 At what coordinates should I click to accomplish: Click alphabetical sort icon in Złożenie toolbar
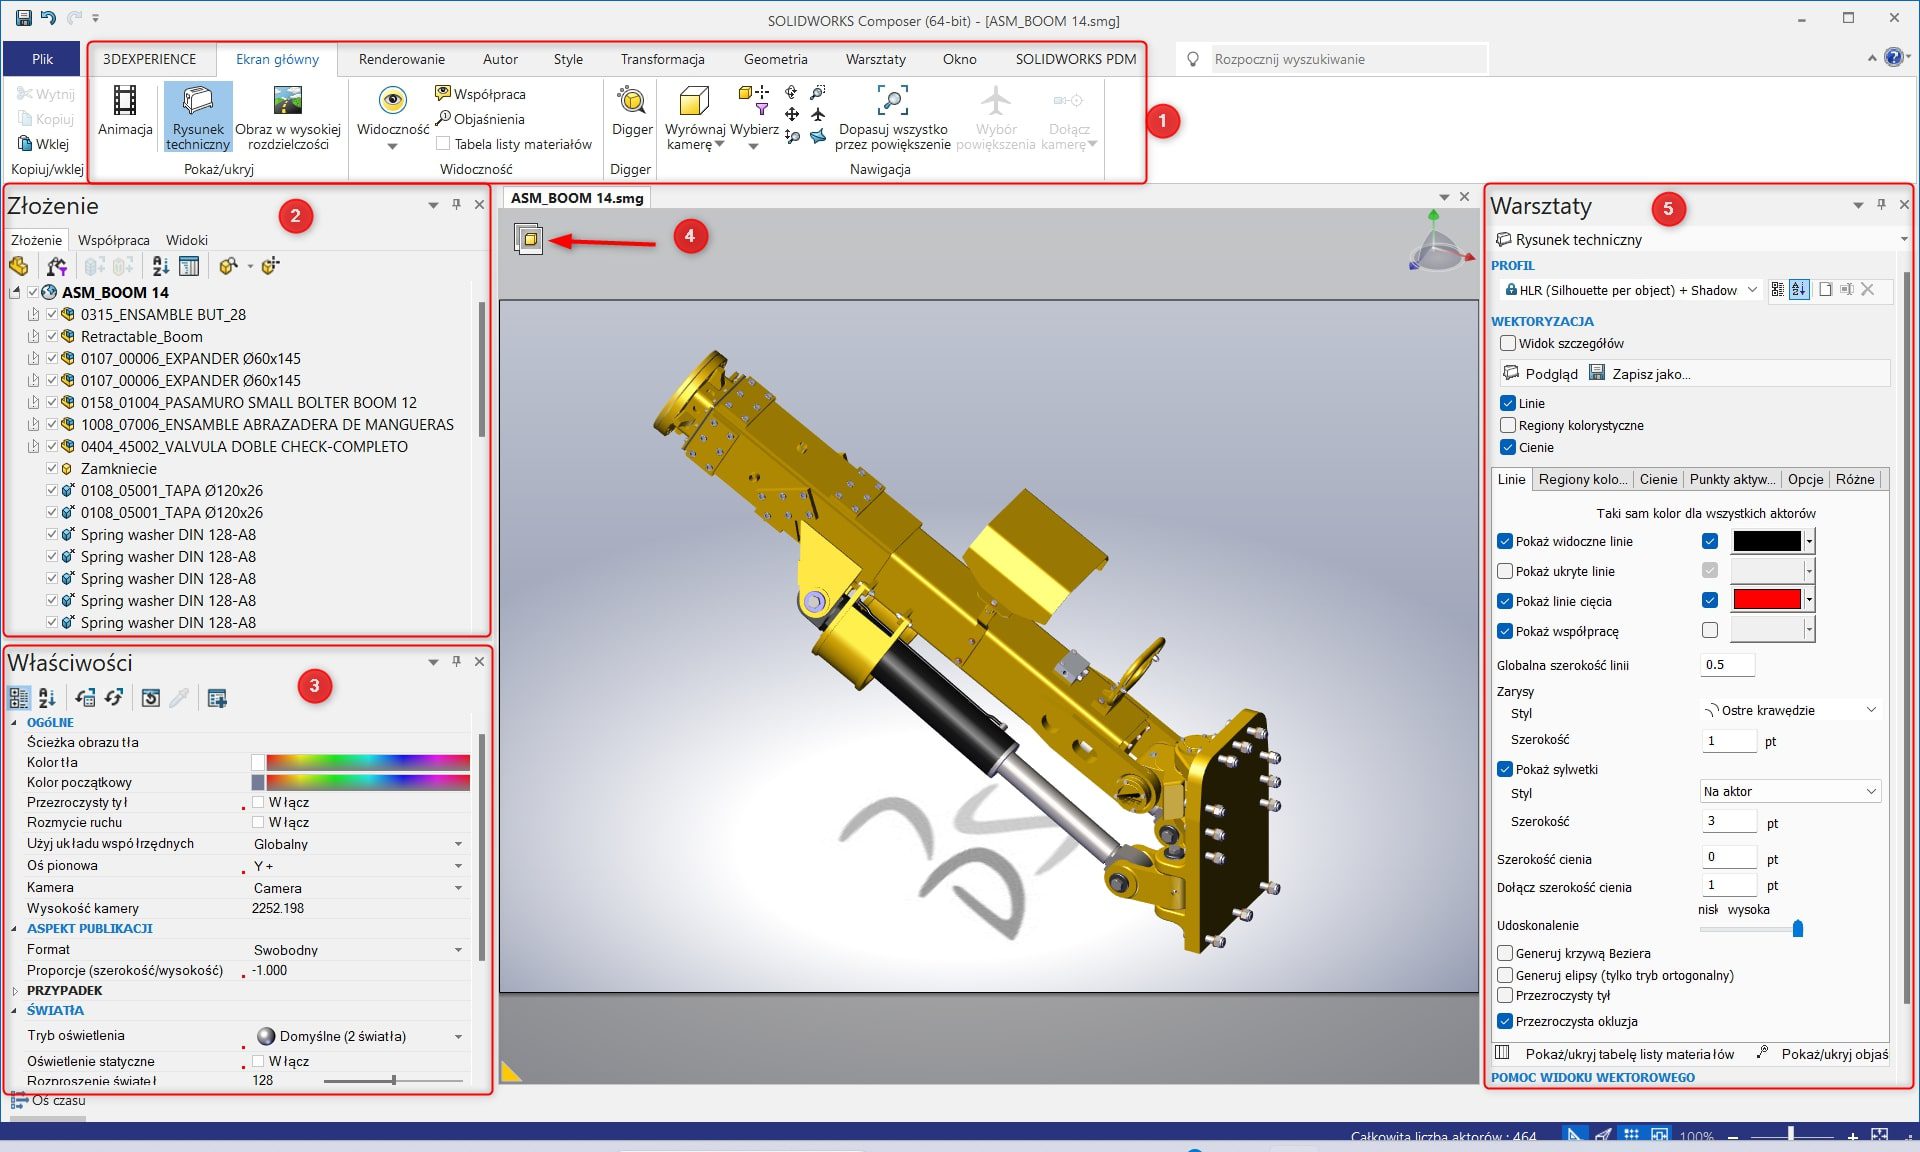tap(160, 266)
